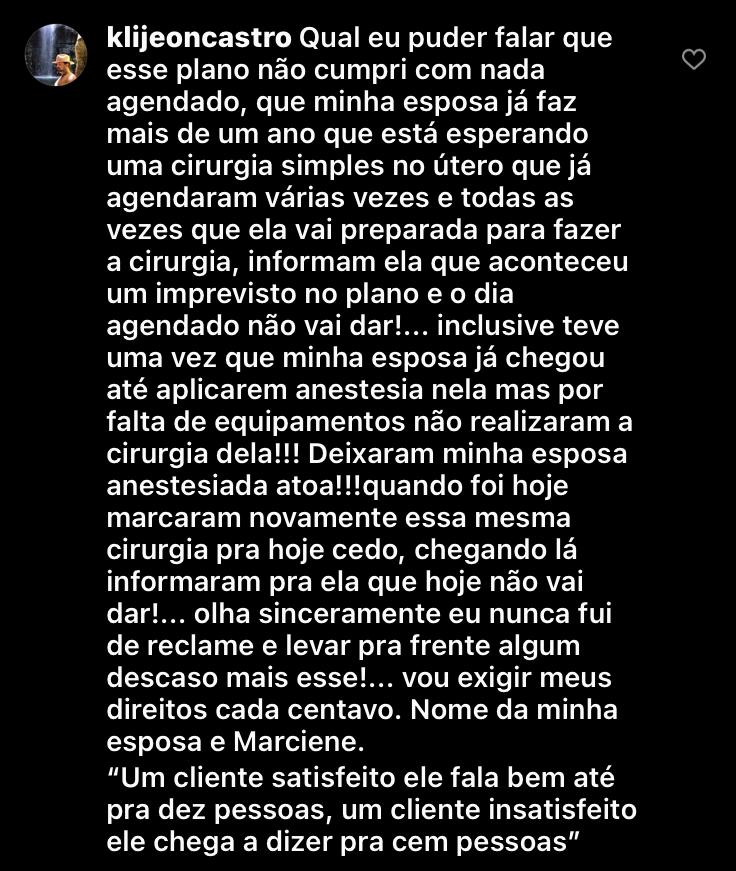Open klijeoncastro's profile avatar
Screen dimensions: 736x871
click(x=56, y=55)
